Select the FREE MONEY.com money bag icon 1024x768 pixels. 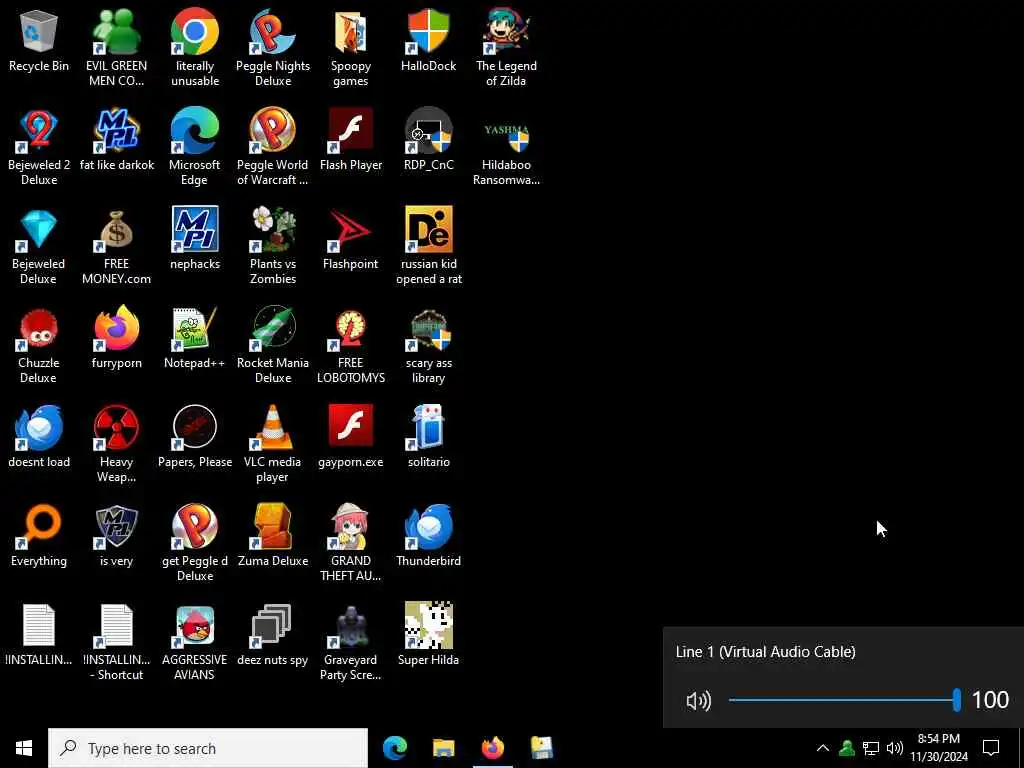tap(116, 246)
